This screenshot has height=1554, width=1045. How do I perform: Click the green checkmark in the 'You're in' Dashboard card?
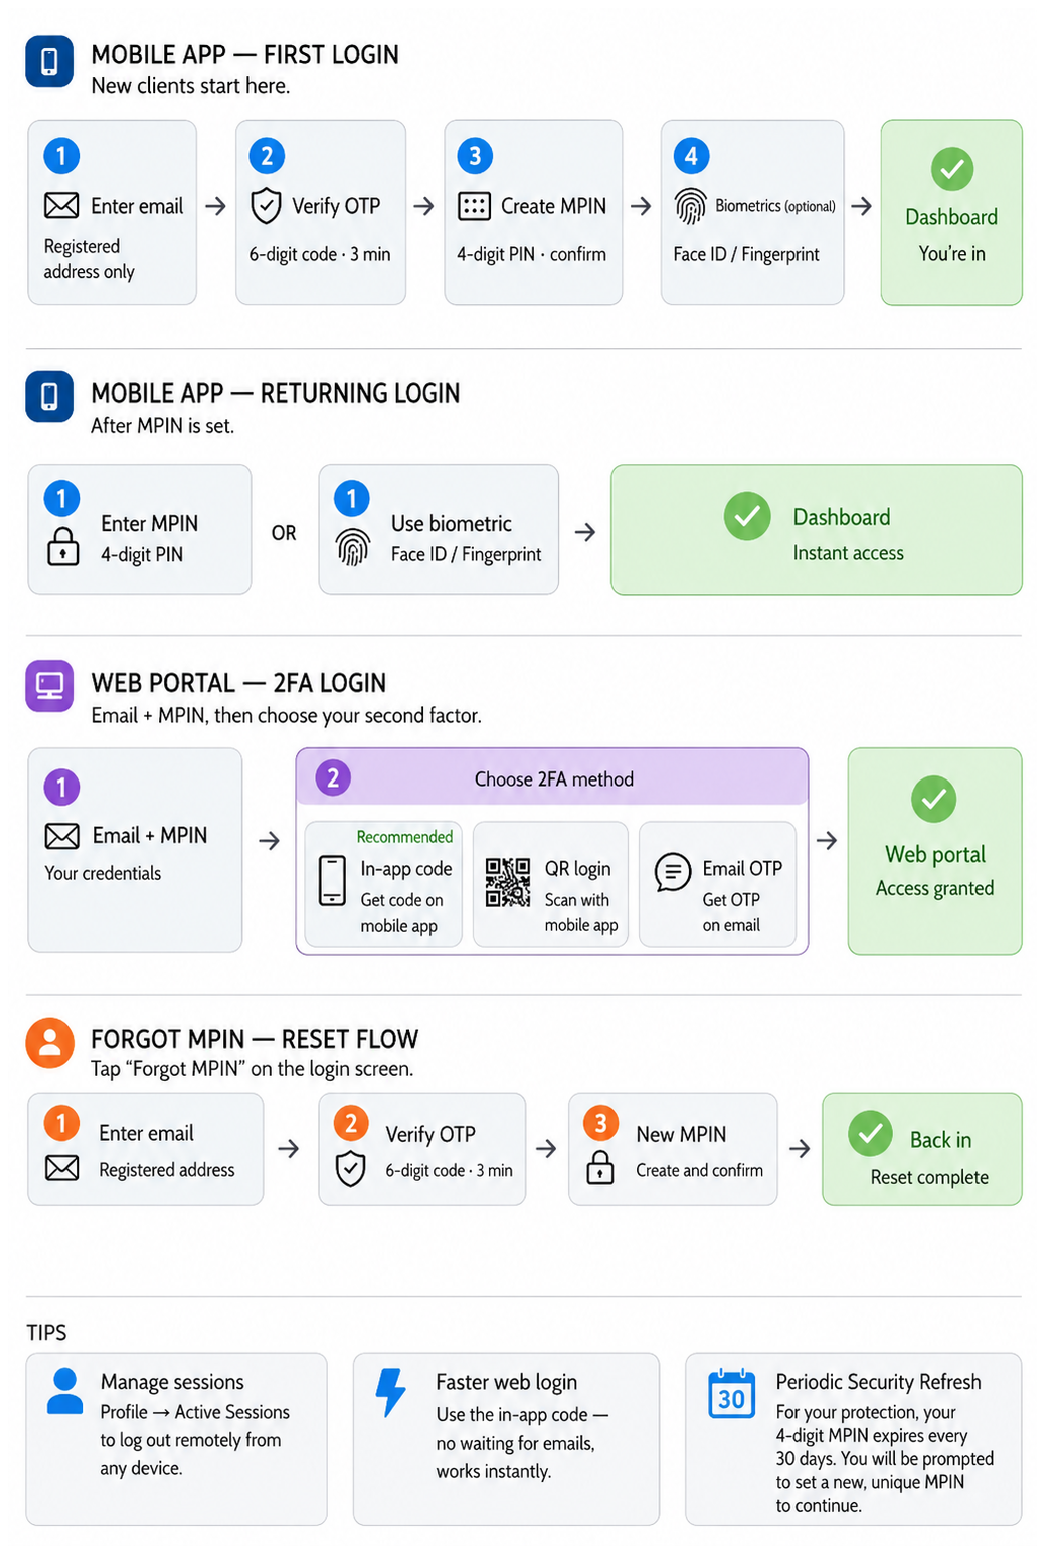pyautogui.click(x=952, y=169)
